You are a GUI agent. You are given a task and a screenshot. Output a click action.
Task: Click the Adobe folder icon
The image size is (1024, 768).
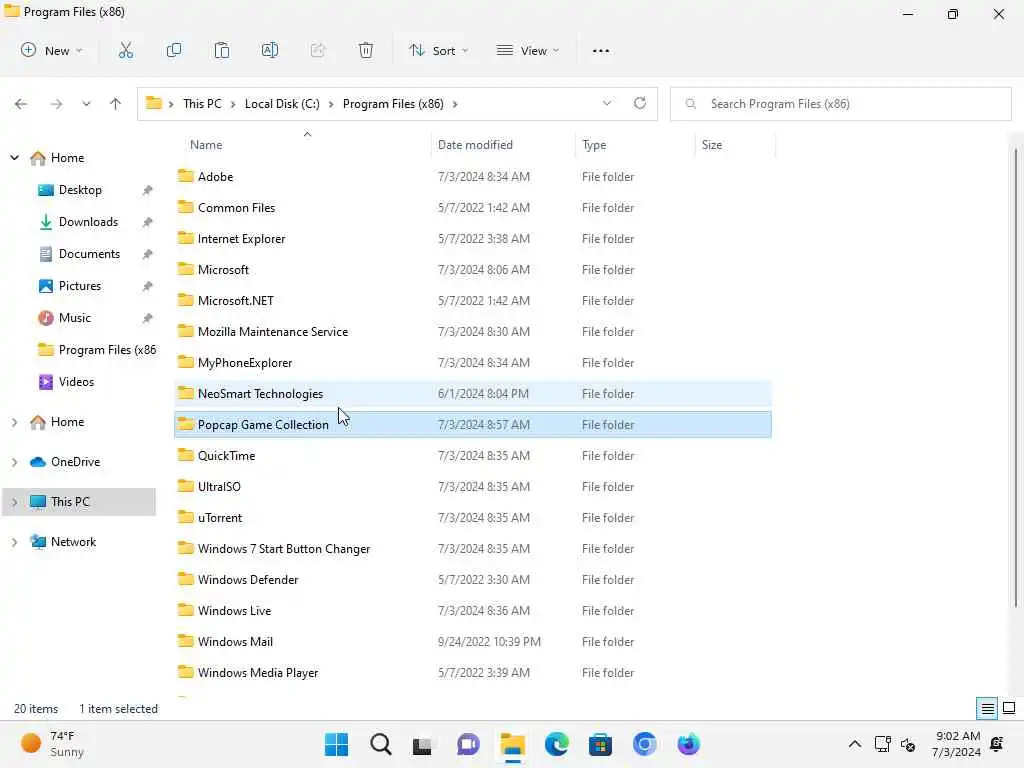(x=186, y=176)
